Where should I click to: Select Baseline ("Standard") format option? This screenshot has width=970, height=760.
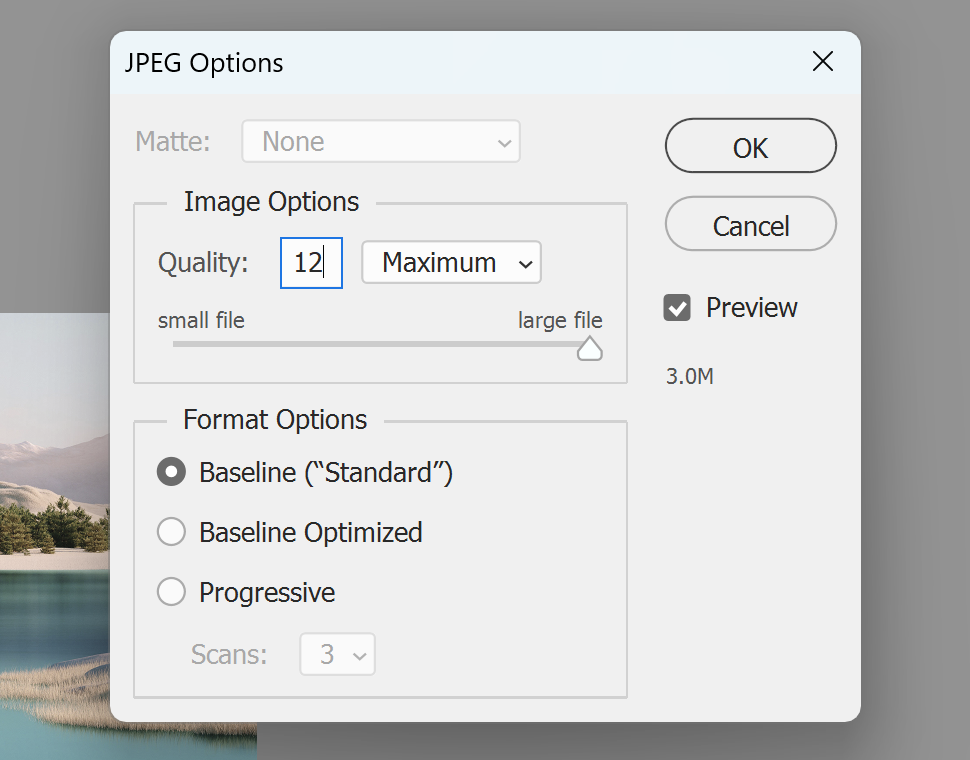tap(171, 472)
